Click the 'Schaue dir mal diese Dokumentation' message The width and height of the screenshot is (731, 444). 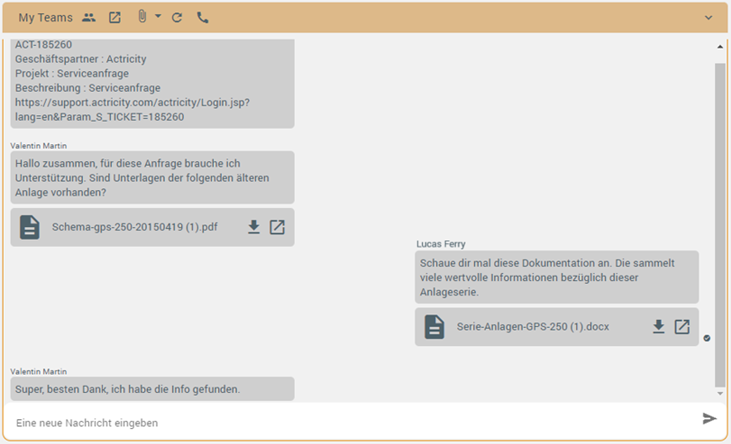click(x=557, y=278)
